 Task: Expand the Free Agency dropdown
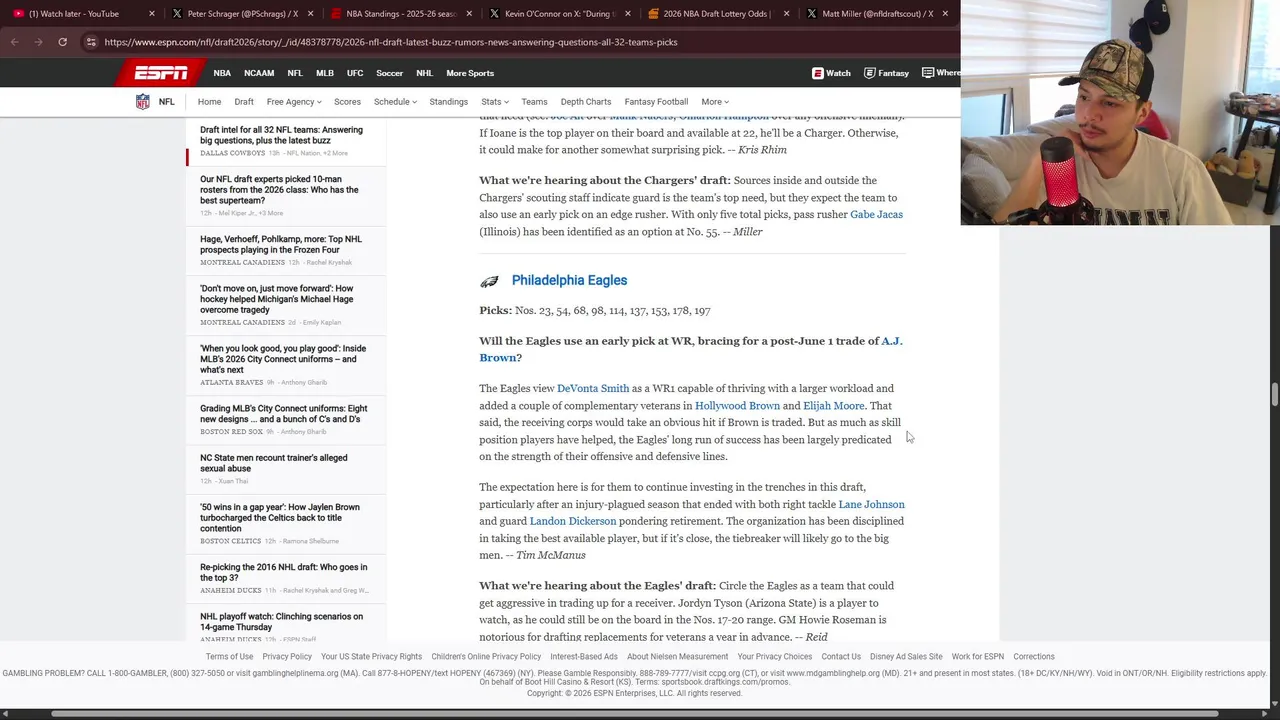294,102
